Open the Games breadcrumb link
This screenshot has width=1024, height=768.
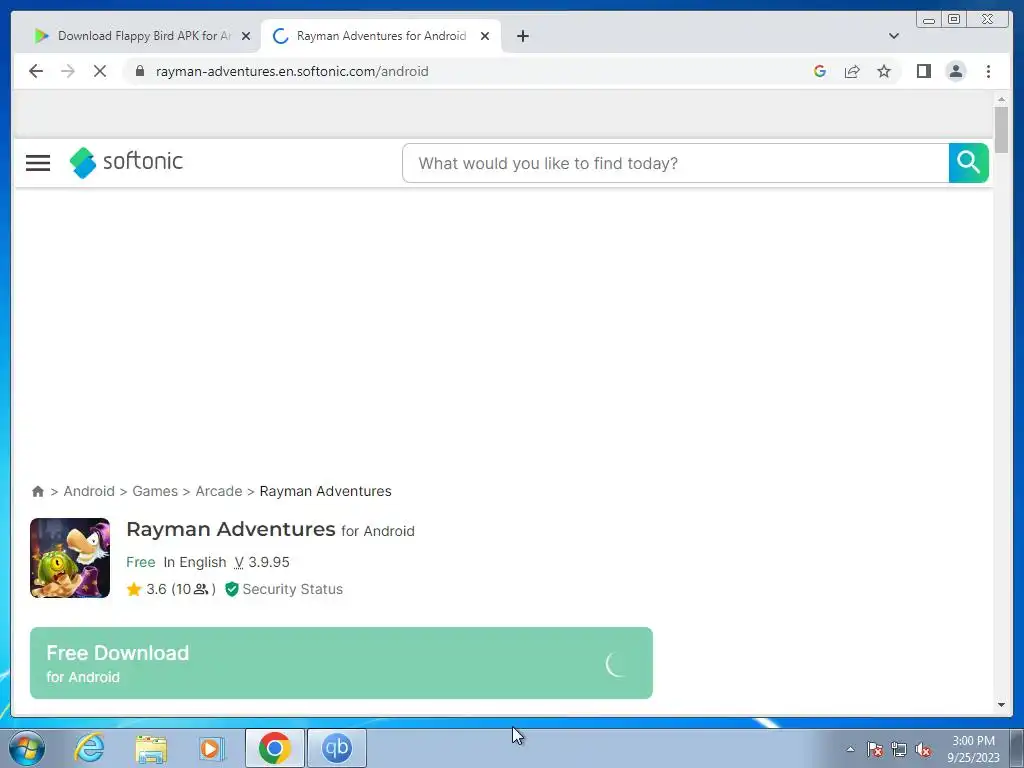pyautogui.click(x=155, y=491)
